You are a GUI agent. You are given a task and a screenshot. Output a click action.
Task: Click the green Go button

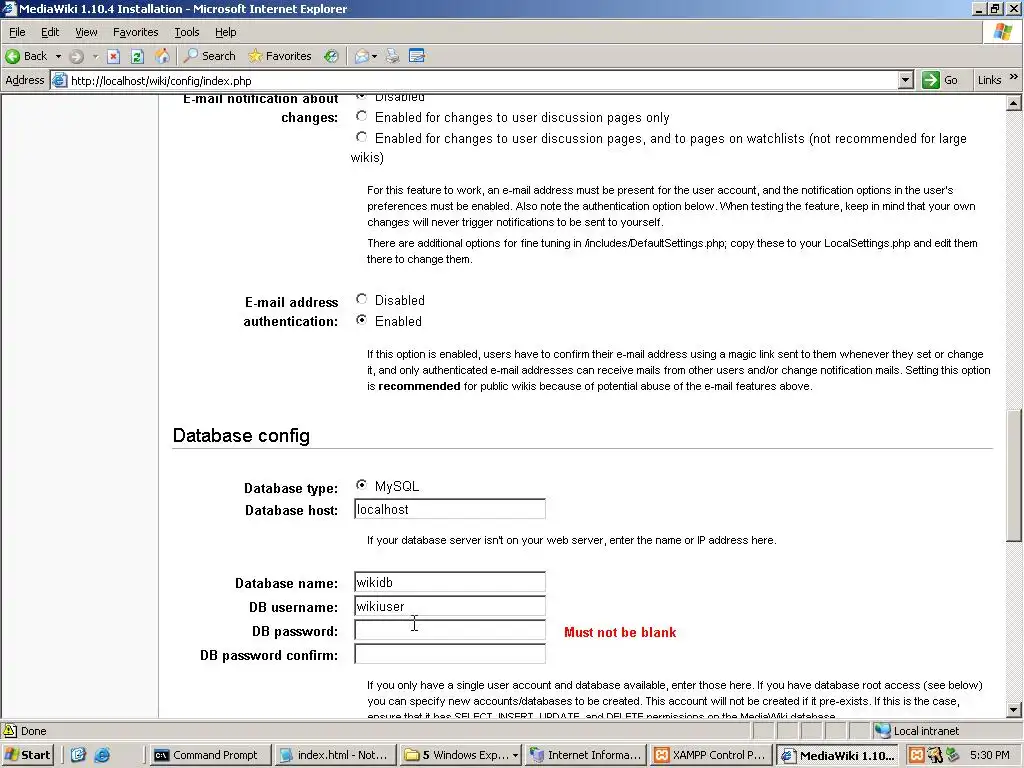940,80
